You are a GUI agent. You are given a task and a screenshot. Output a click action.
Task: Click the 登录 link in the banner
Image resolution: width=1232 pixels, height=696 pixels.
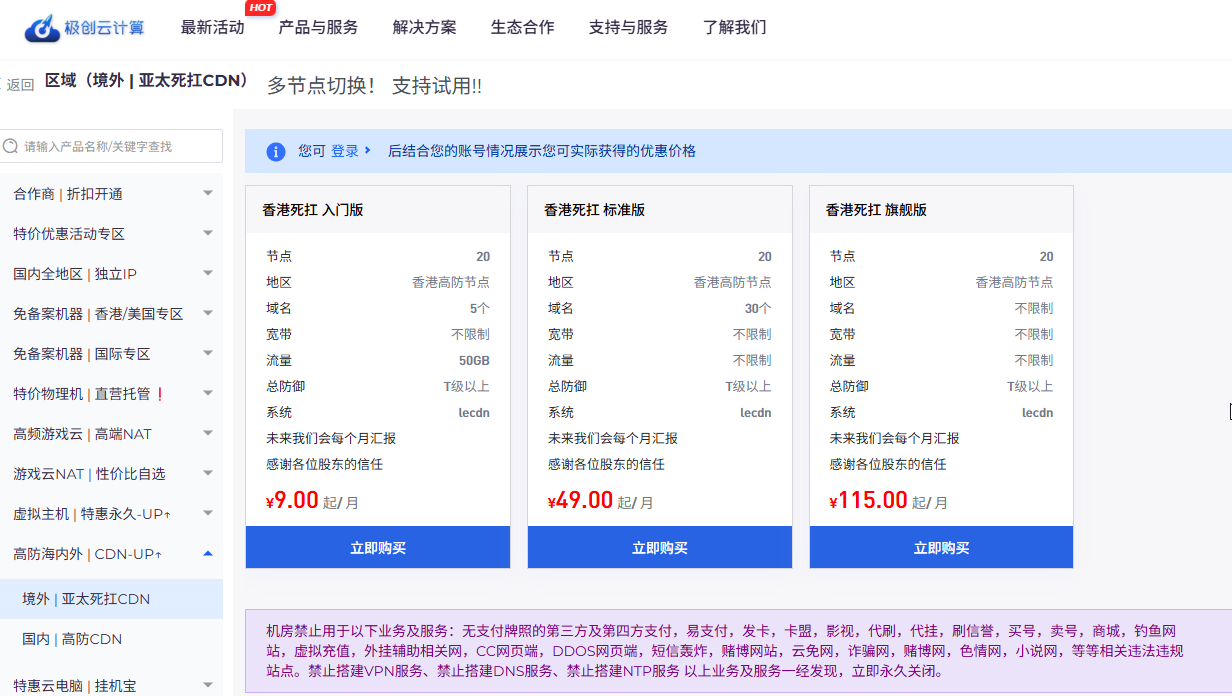pyautogui.click(x=345, y=151)
